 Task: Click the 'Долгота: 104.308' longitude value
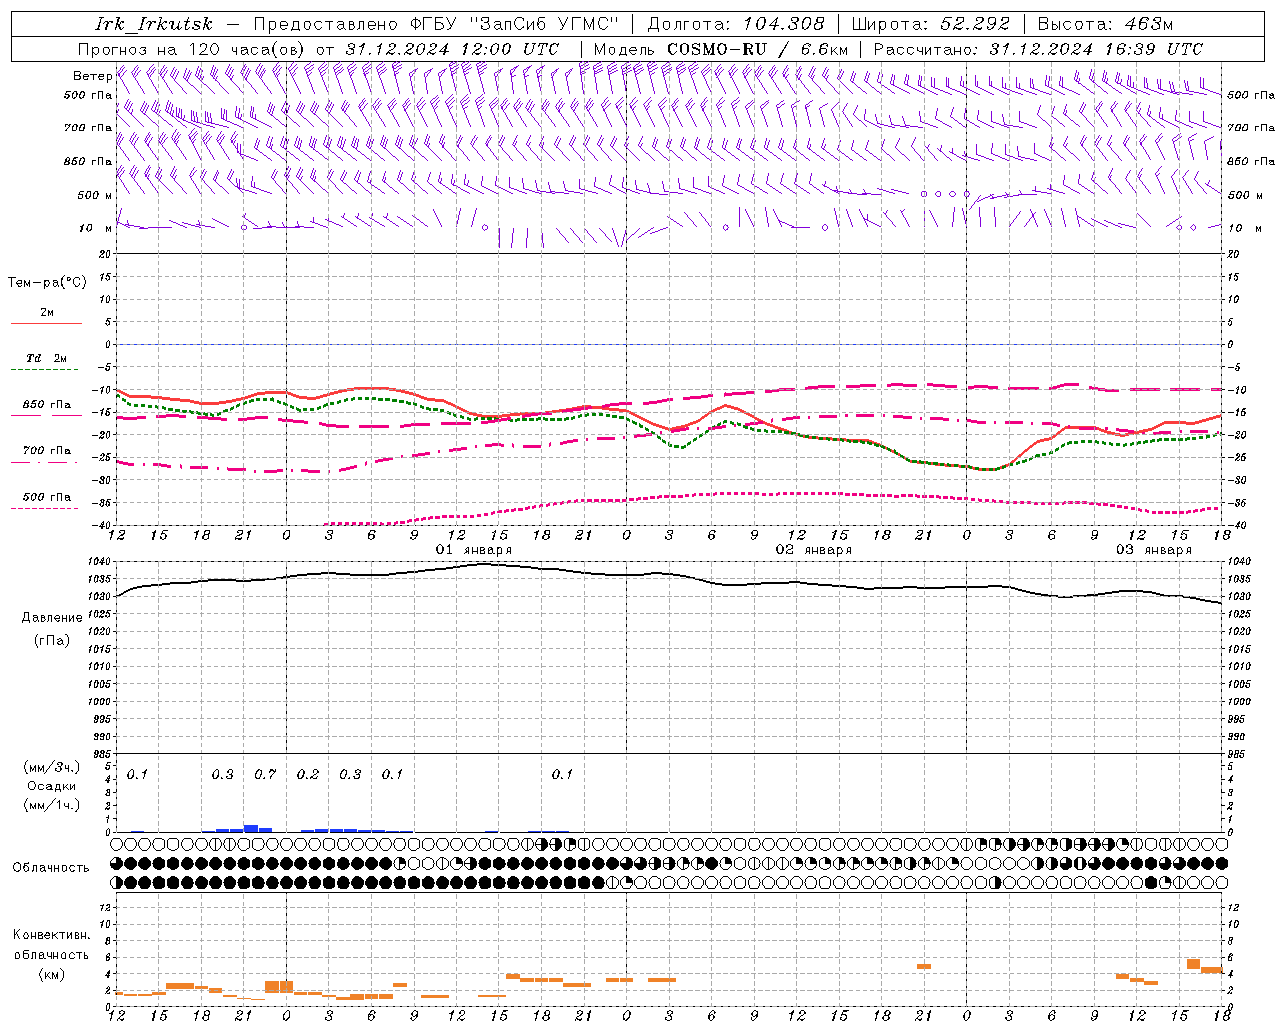736,24
